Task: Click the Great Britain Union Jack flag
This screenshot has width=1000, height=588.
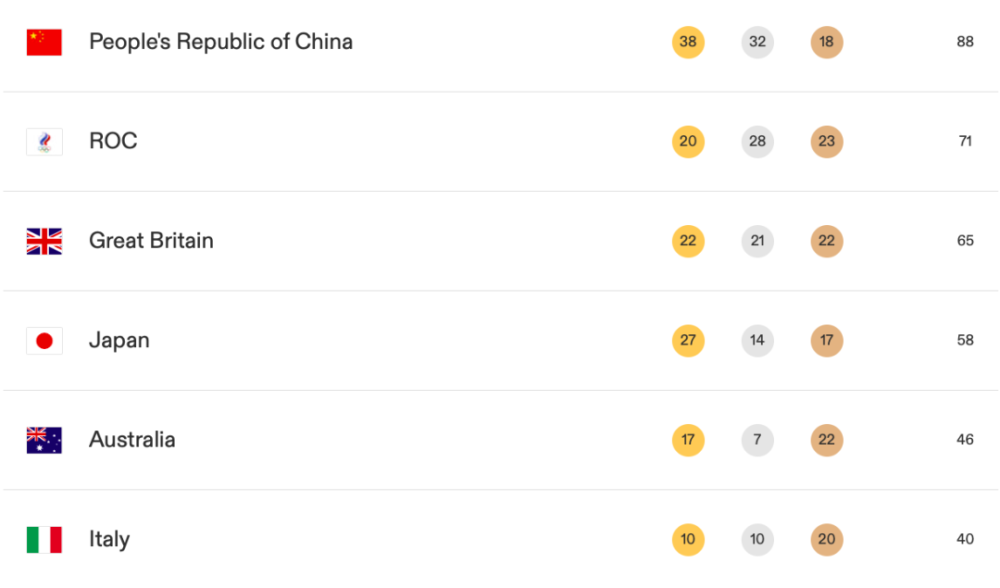Action: tap(44, 241)
